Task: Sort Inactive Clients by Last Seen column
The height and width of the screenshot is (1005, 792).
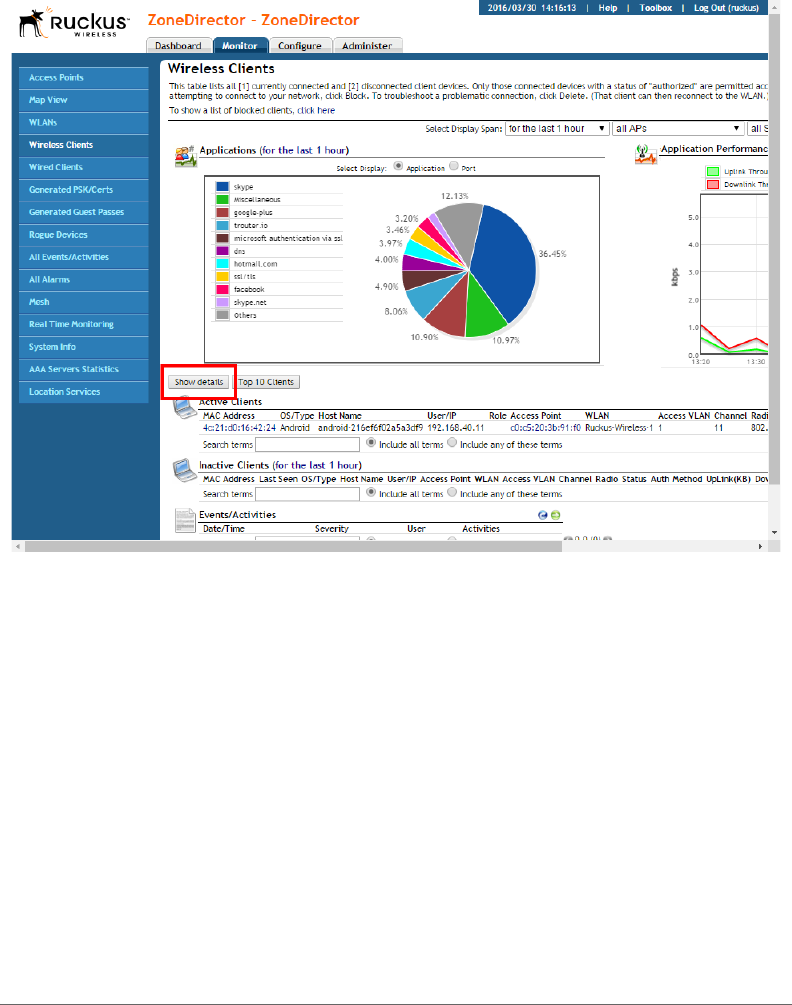Action: point(278,479)
